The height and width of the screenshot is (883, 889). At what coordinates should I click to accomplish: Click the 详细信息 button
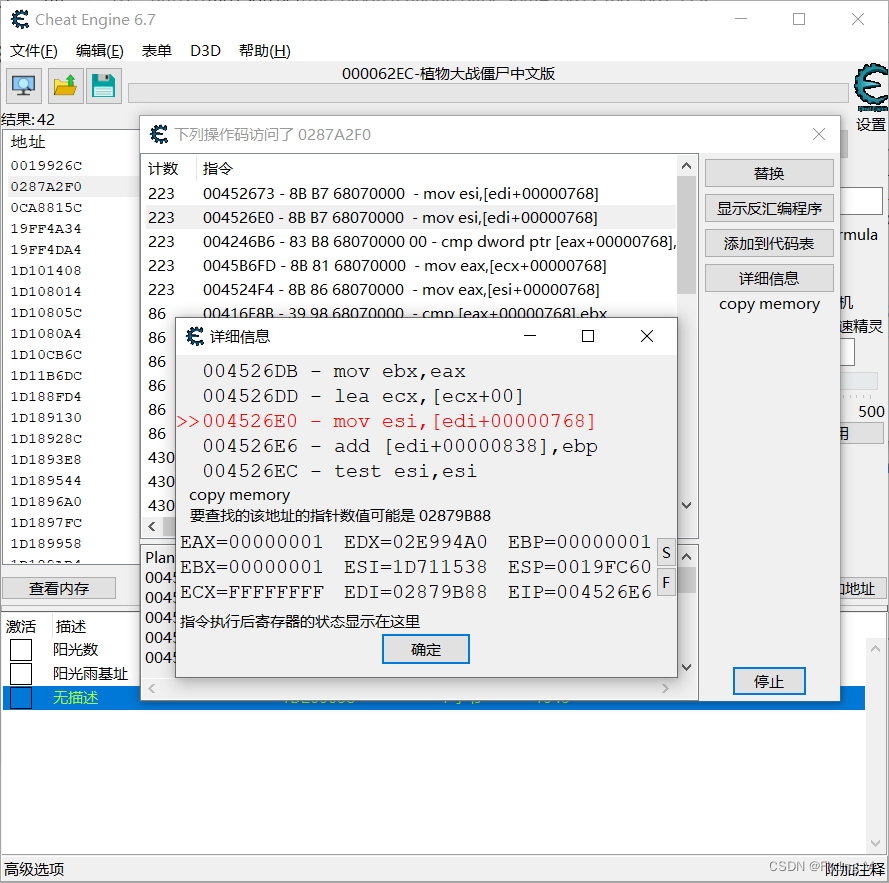pyautogui.click(x=769, y=278)
